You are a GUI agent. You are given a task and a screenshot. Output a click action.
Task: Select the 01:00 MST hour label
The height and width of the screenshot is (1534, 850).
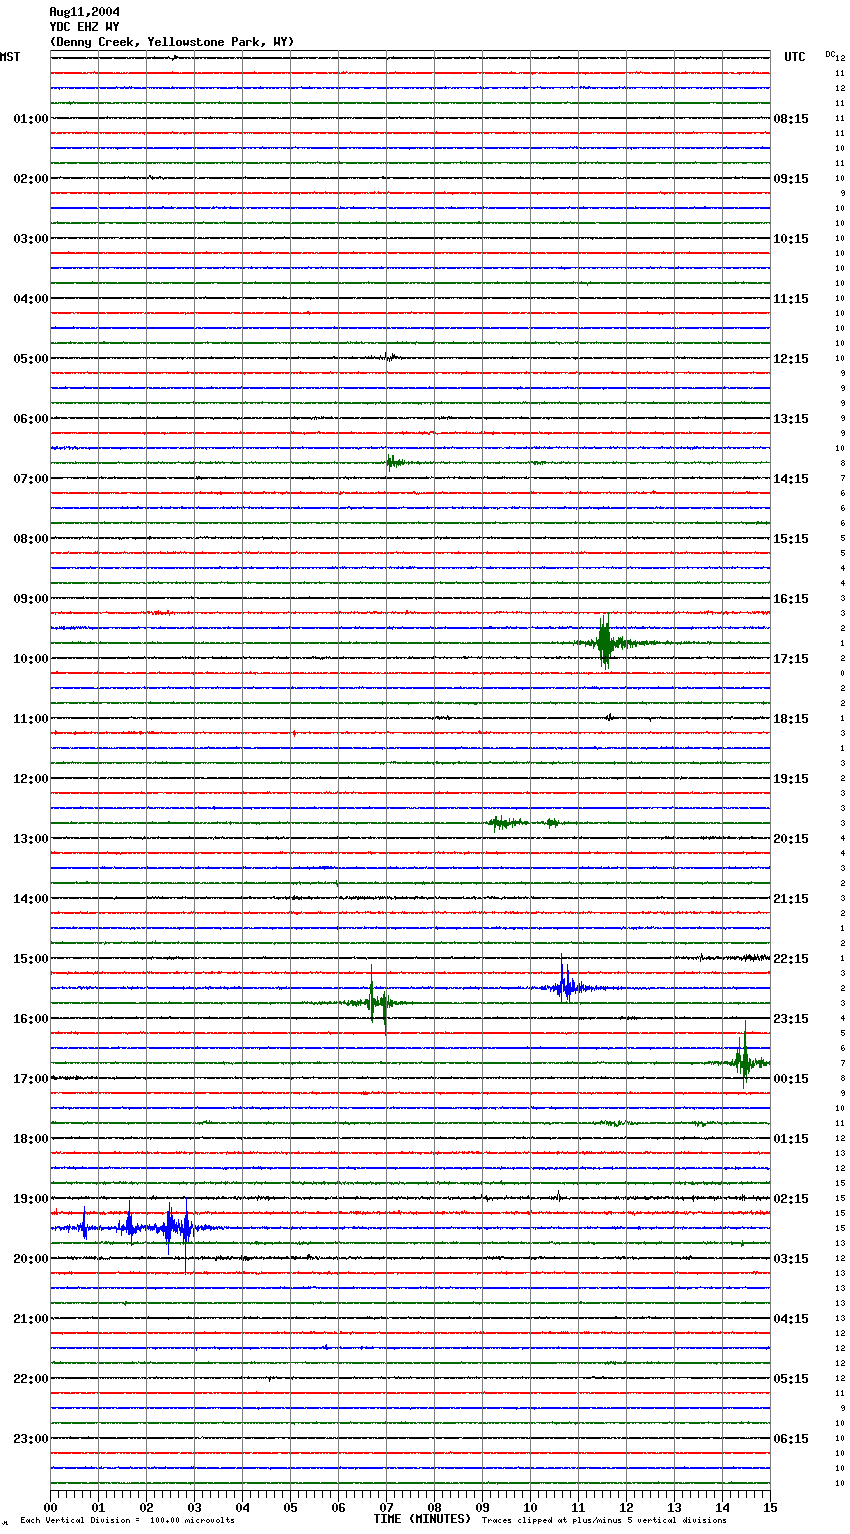(x=31, y=119)
